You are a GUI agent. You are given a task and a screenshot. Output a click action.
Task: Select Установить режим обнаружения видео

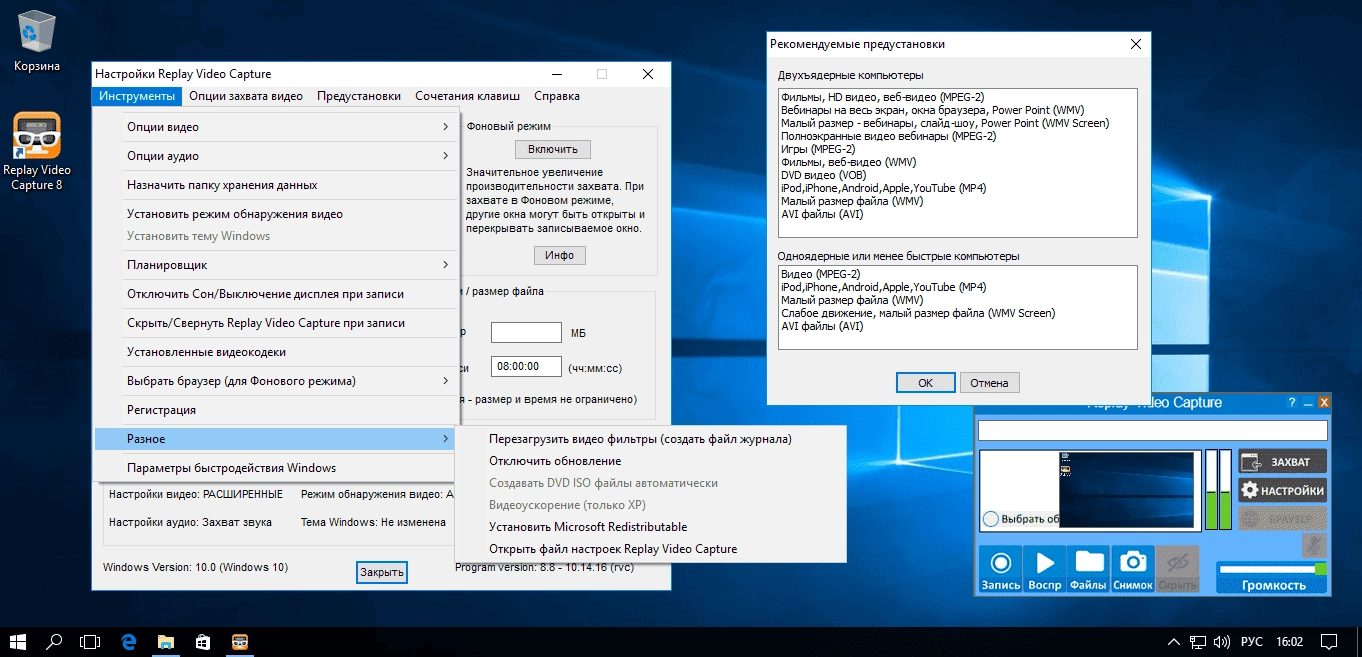pos(277,214)
